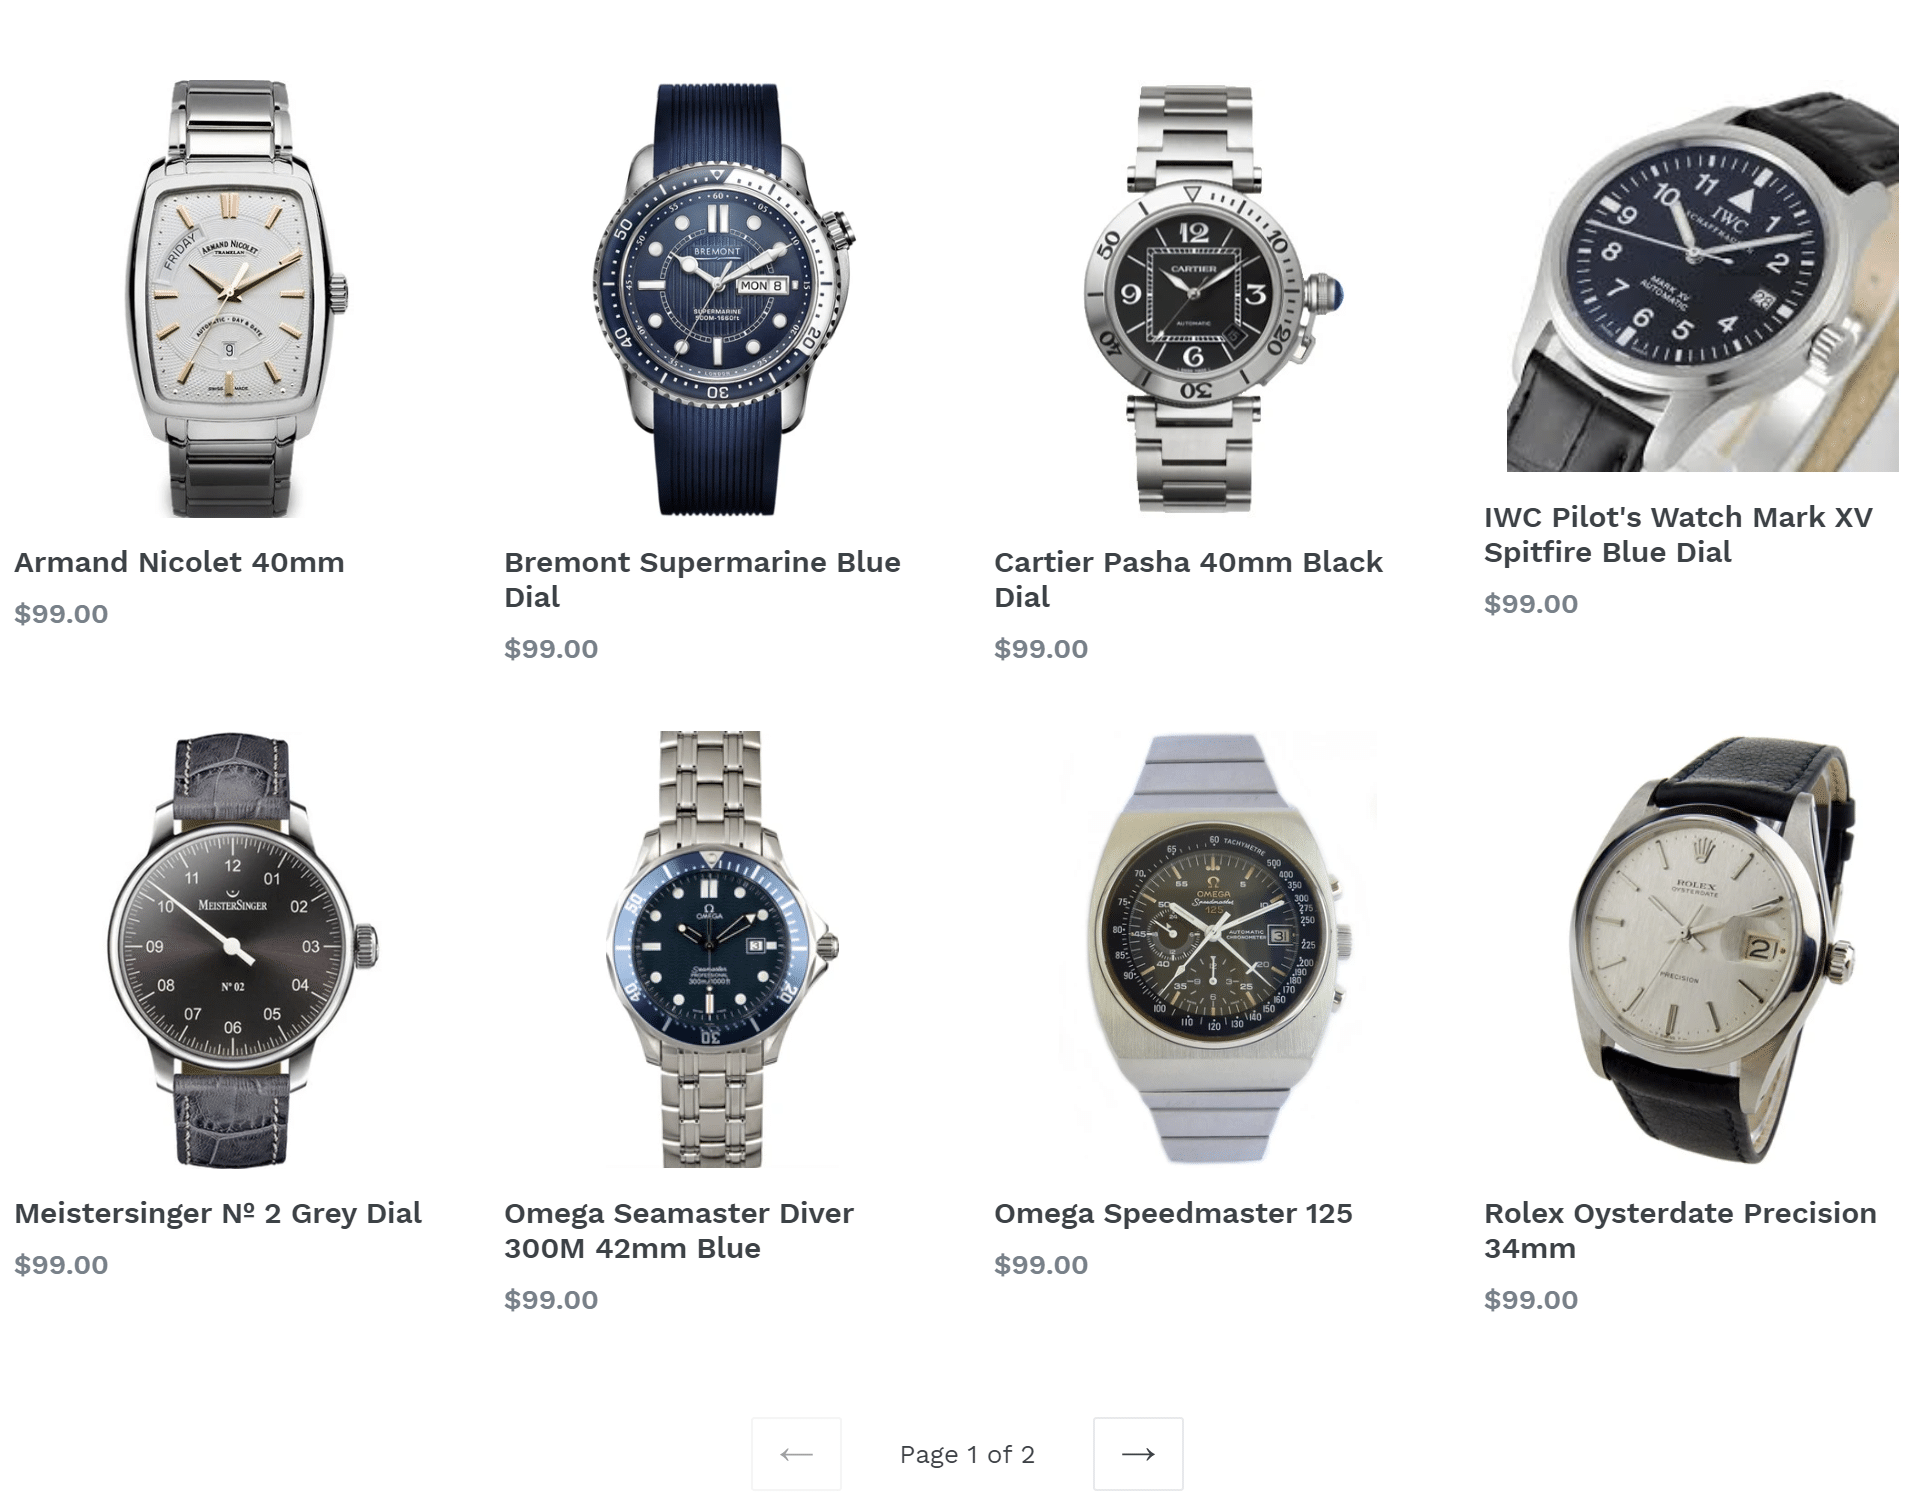View the Cartier Pasha watch photo
Screen dimensions: 1907x1509
pyautogui.click(x=1211, y=298)
